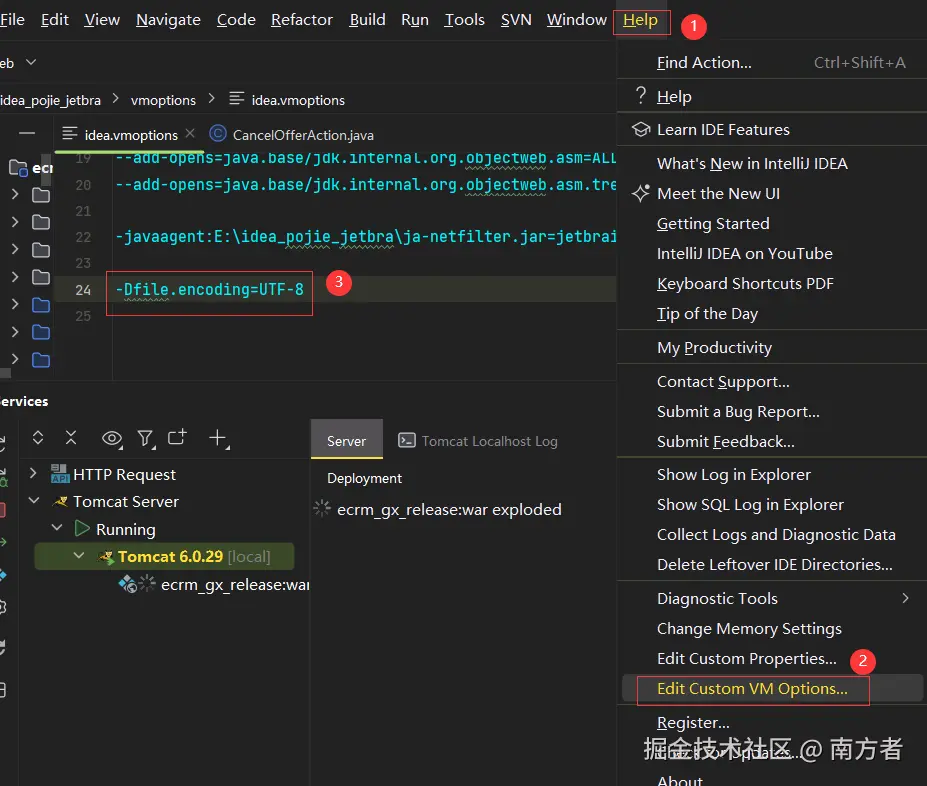Choose Delete Leftover IDE Directories...
Screen dimensions: 927x786
[772, 564]
